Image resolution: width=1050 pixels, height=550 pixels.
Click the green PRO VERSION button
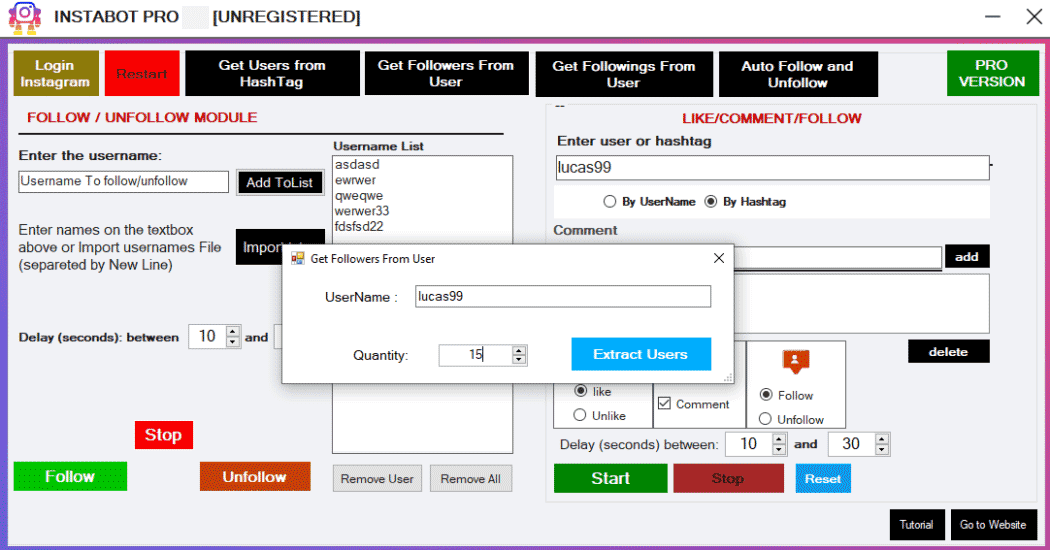click(991, 73)
